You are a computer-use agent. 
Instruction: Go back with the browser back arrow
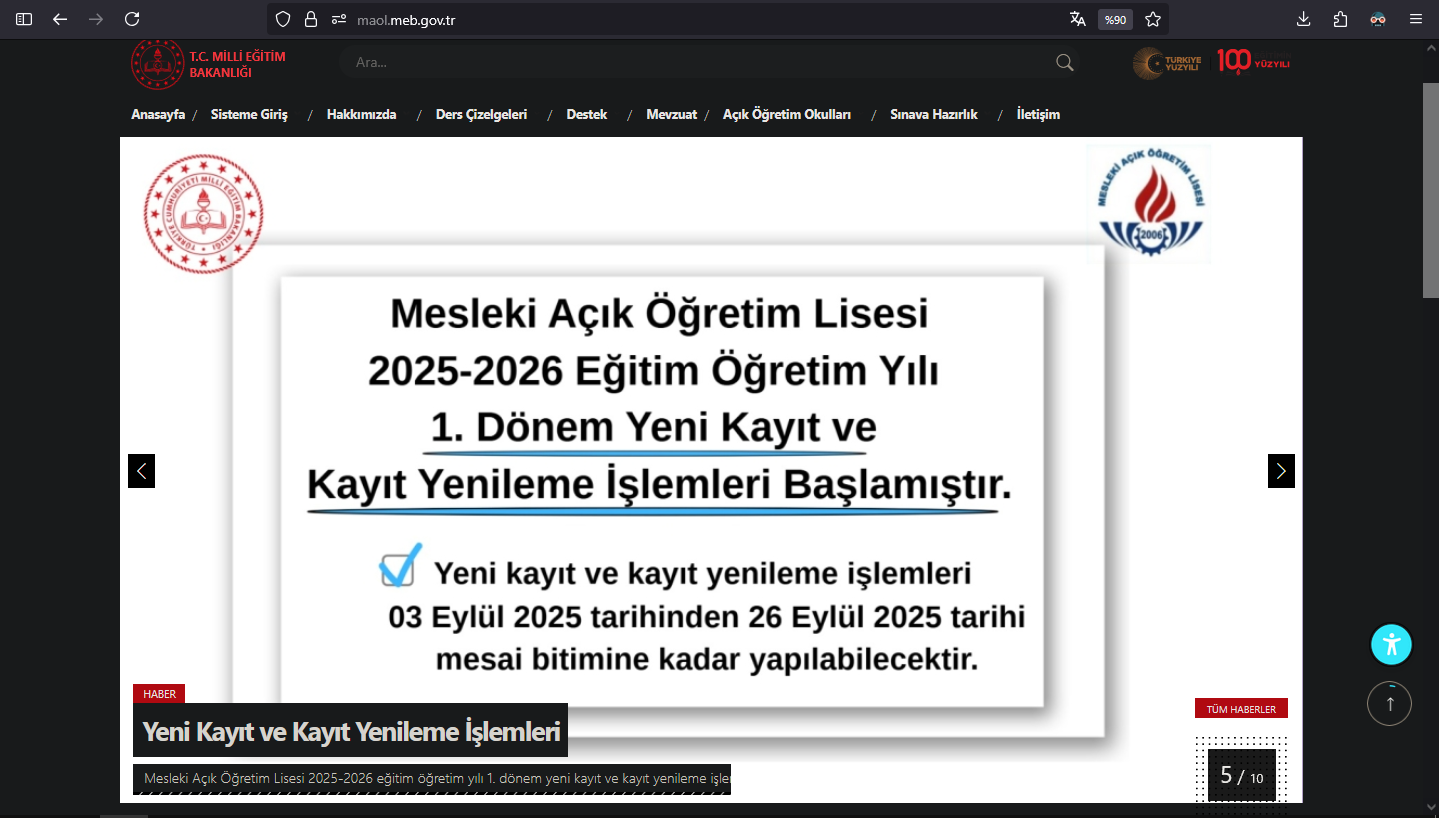[x=60, y=19]
